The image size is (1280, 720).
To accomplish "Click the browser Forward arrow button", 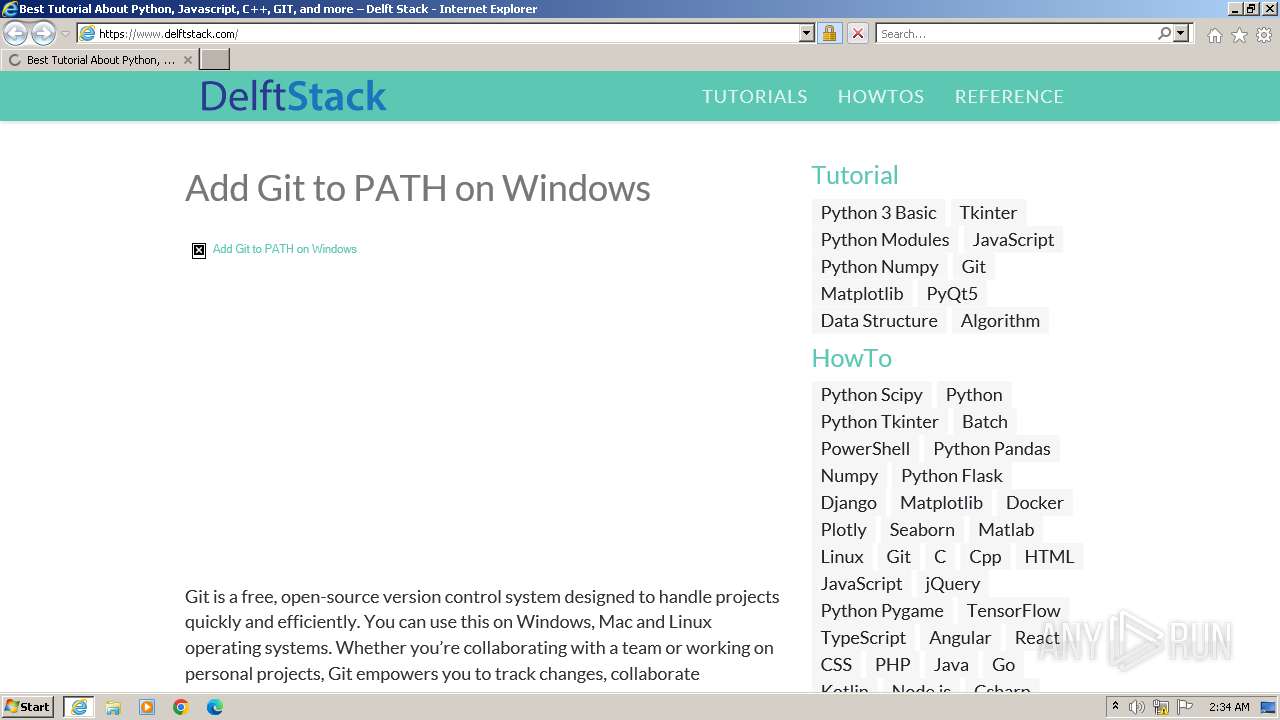I will 43,34.
